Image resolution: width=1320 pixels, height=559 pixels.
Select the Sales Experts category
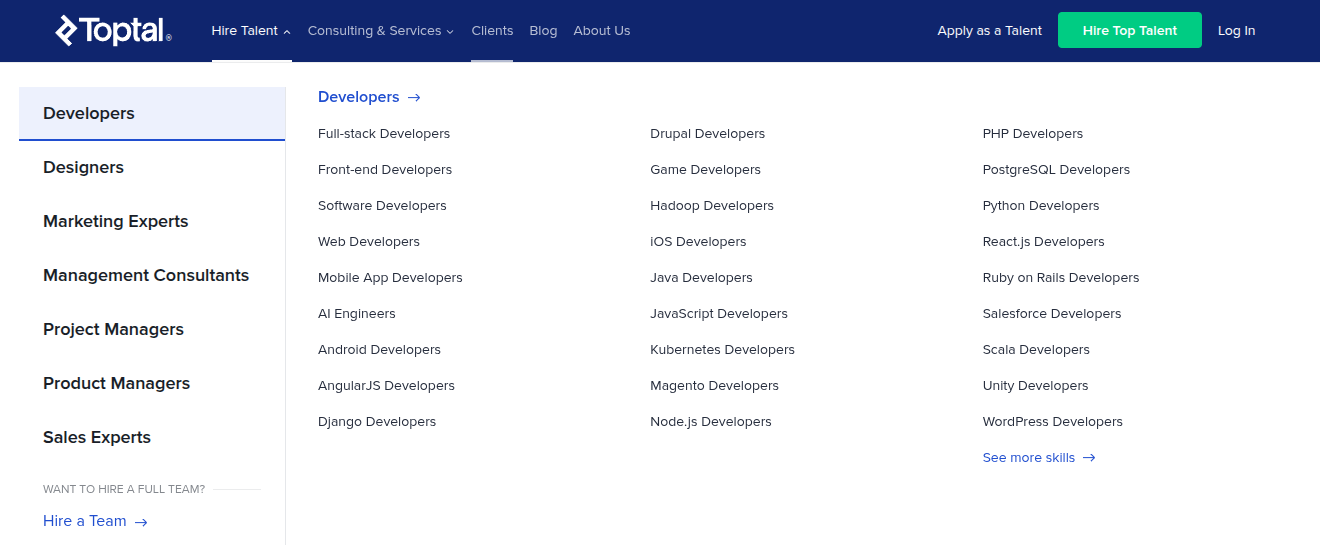click(x=152, y=438)
